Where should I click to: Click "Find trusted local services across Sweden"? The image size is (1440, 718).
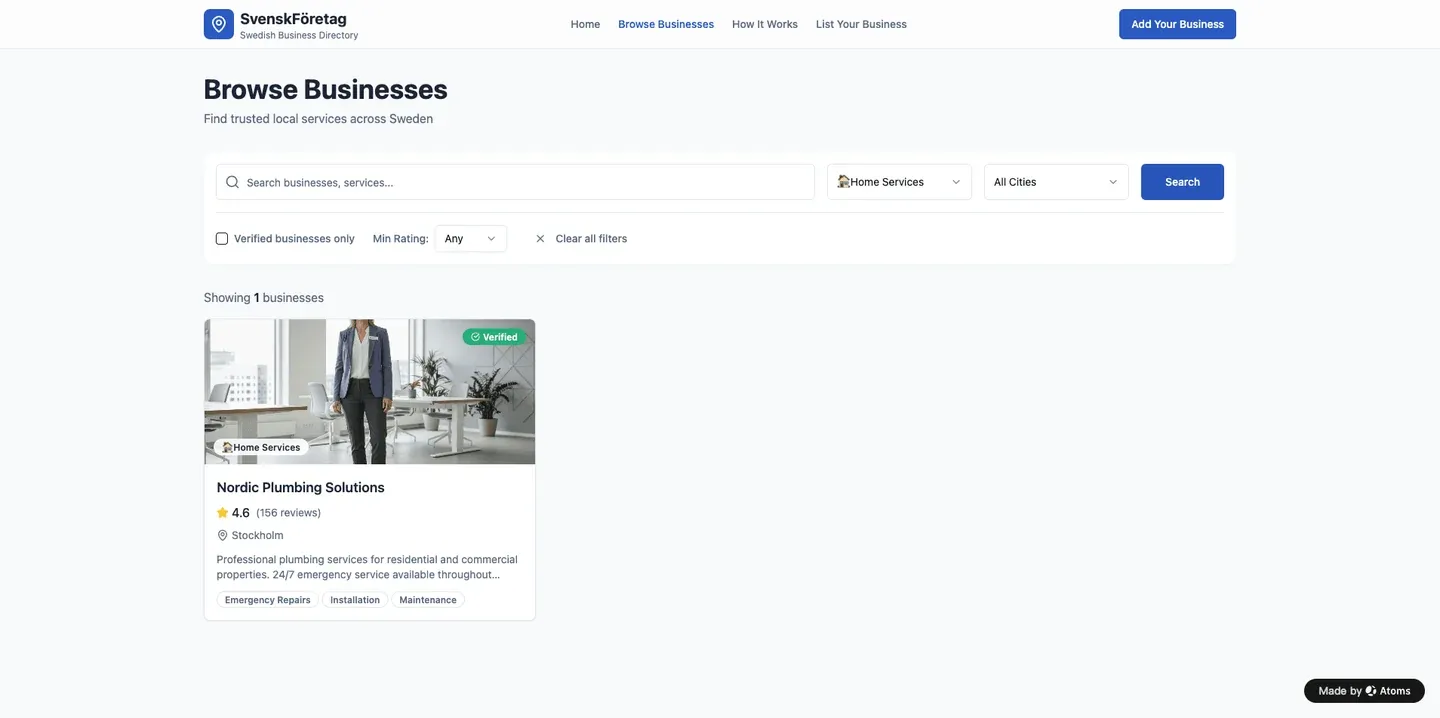tap(318, 119)
